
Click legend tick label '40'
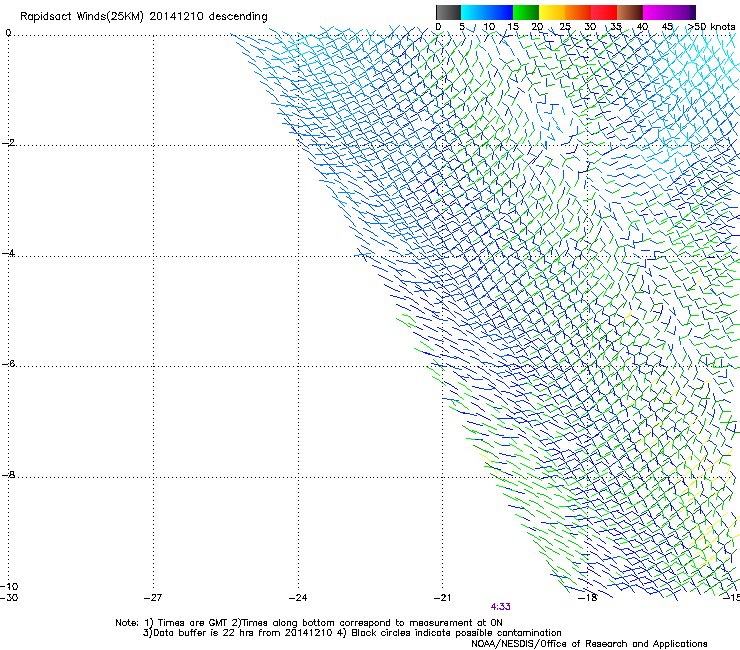(x=642, y=27)
